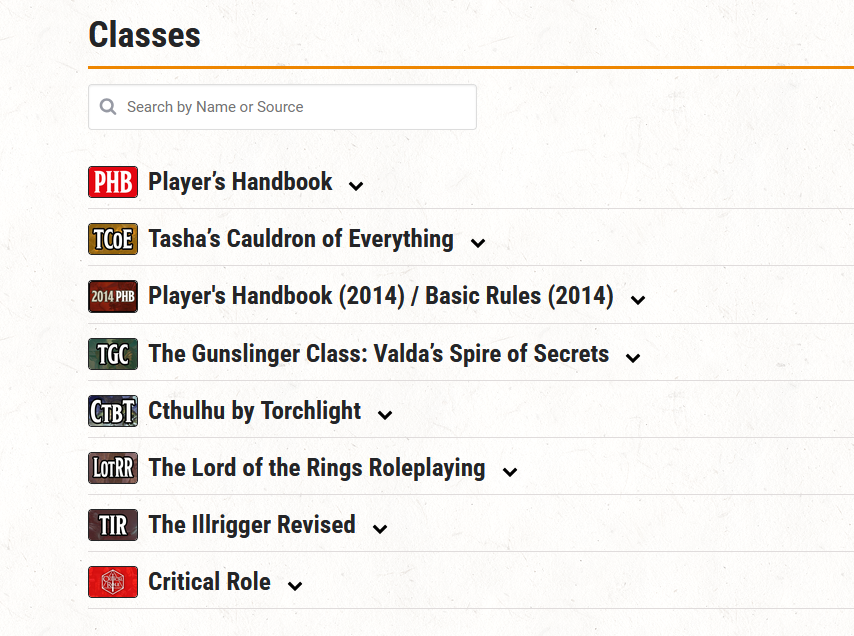Click the 2014 PHB badge icon
The width and height of the screenshot is (854, 636).
coord(113,297)
